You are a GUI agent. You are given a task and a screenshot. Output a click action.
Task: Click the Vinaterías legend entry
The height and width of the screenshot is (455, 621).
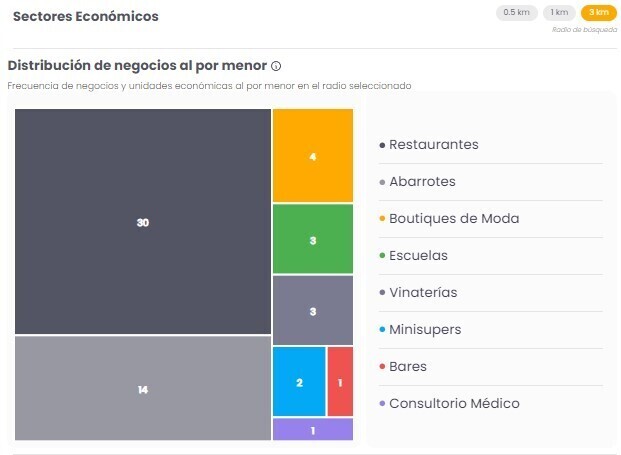(x=423, y=293)
